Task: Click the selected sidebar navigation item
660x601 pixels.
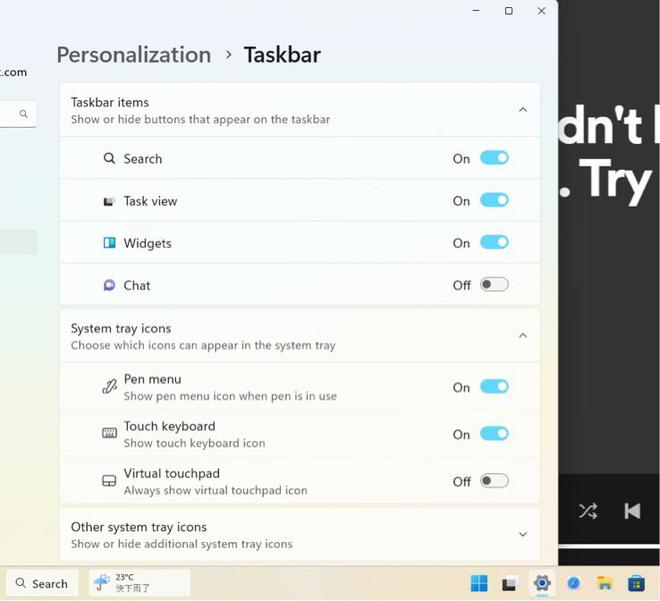Action: click(19, 242)
